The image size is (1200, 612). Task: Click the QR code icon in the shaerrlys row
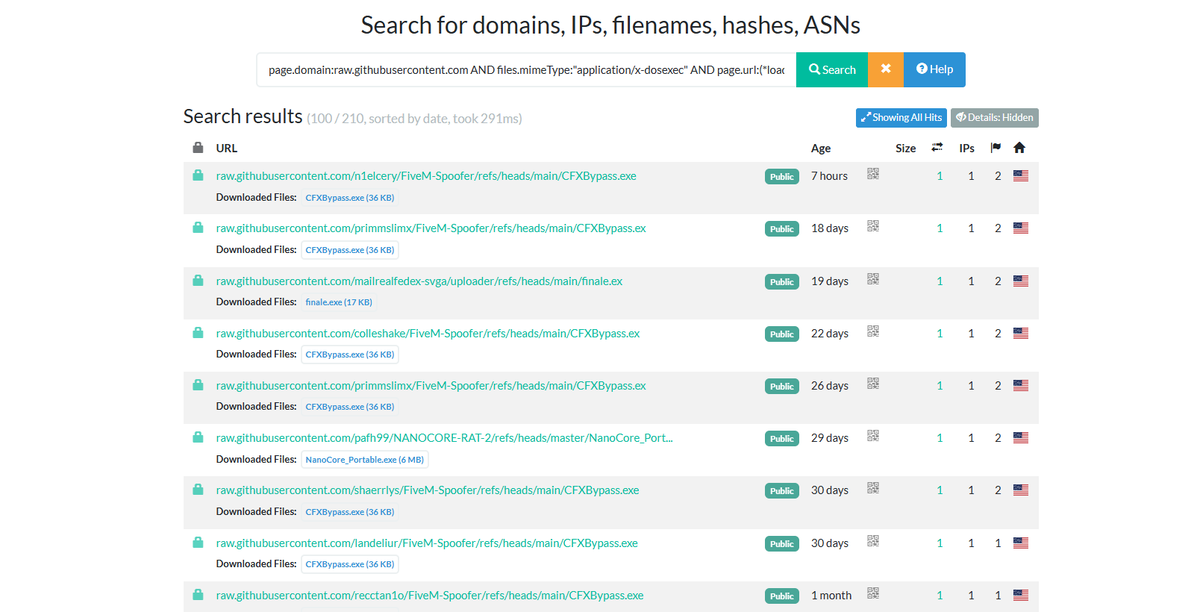click(873, 489)
